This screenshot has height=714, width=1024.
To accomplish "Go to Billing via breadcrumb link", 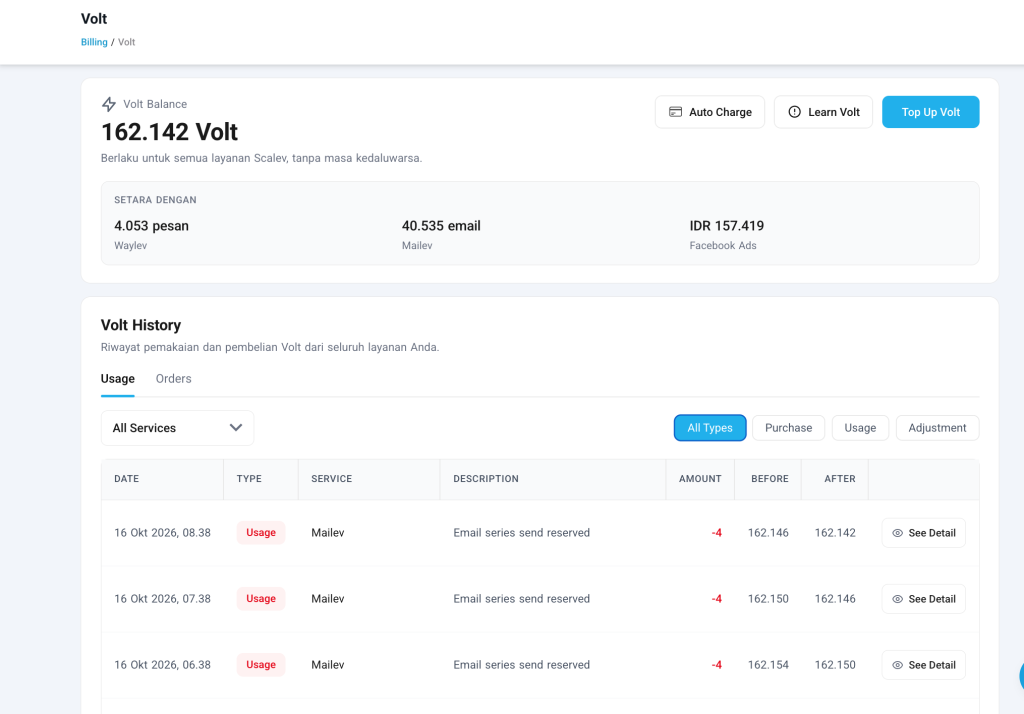I will [x=94, y=42].
